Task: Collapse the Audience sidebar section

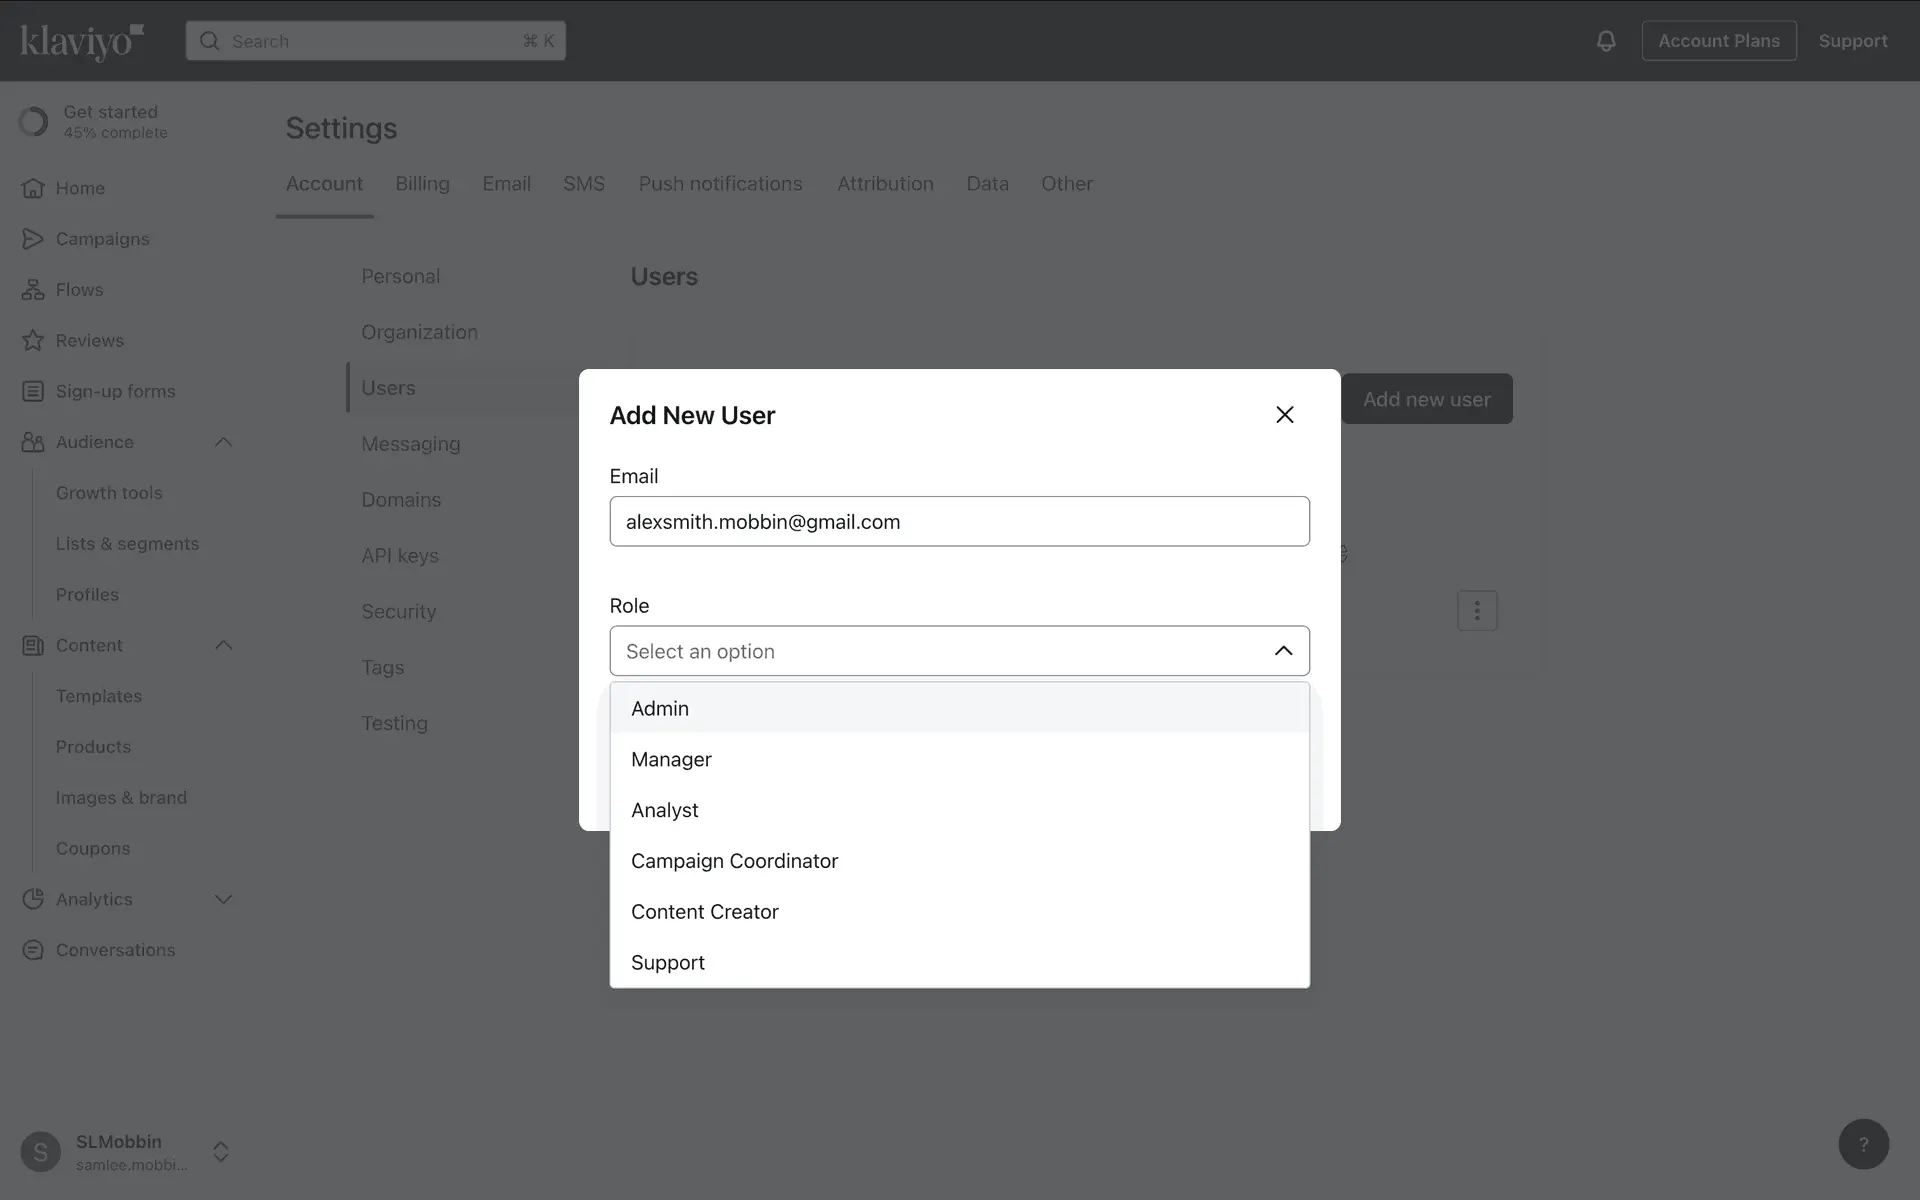Action: tap(223, 442)
